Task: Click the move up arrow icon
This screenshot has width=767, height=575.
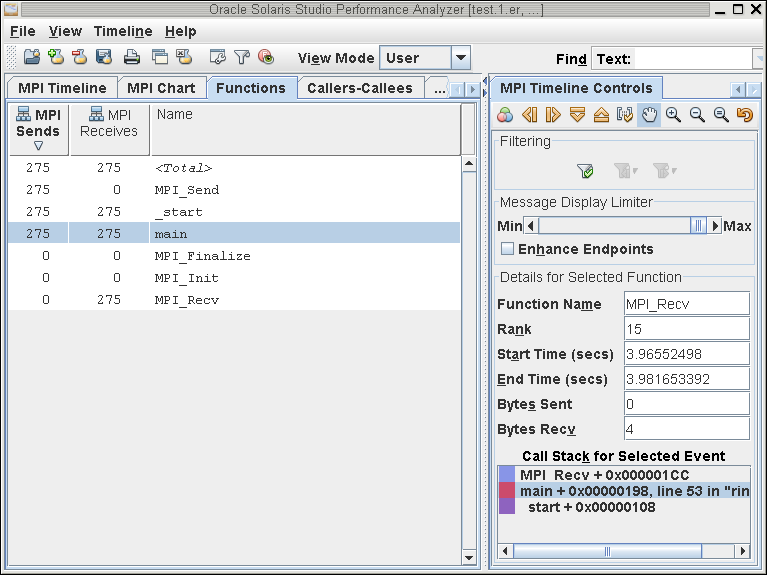Action: tap(601, 115)
